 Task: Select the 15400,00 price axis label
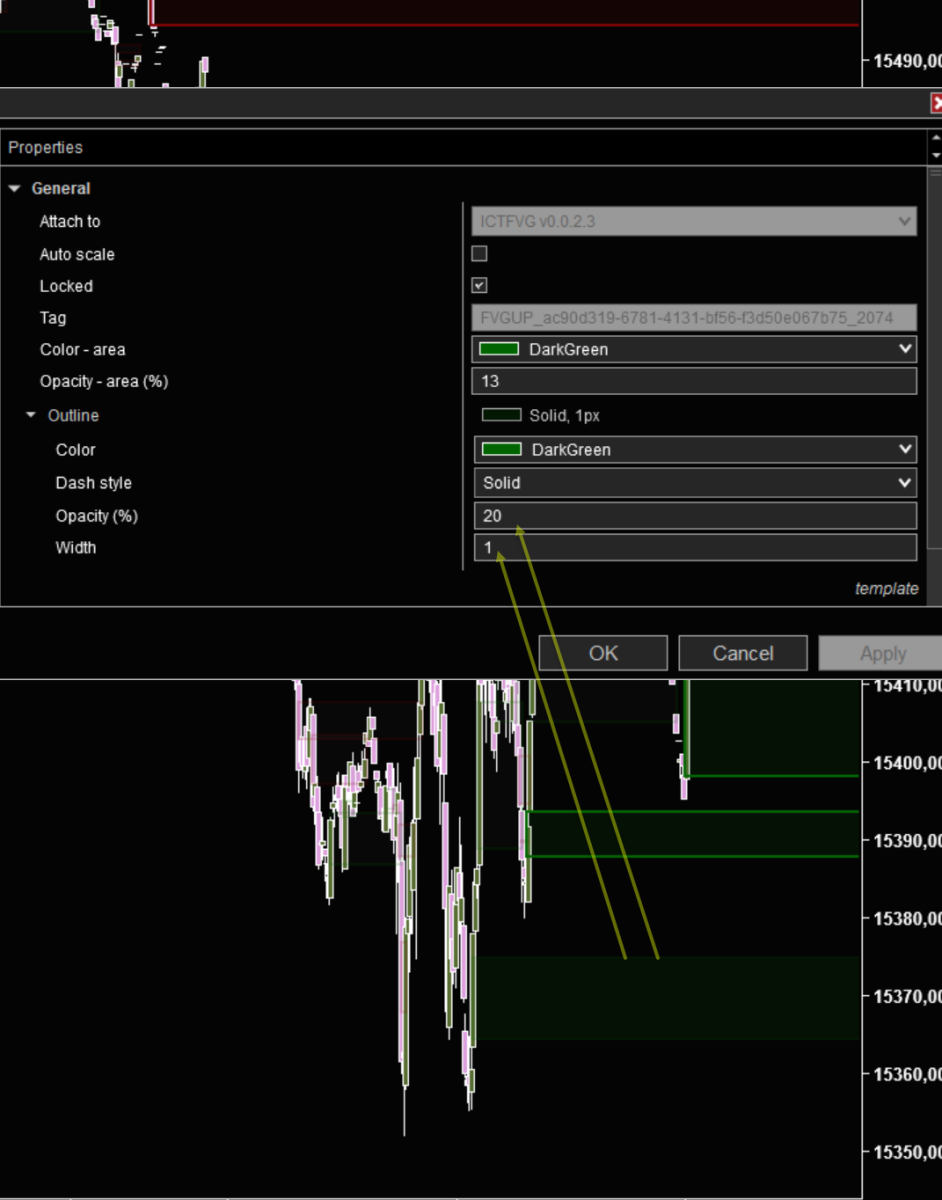point(907,763)
